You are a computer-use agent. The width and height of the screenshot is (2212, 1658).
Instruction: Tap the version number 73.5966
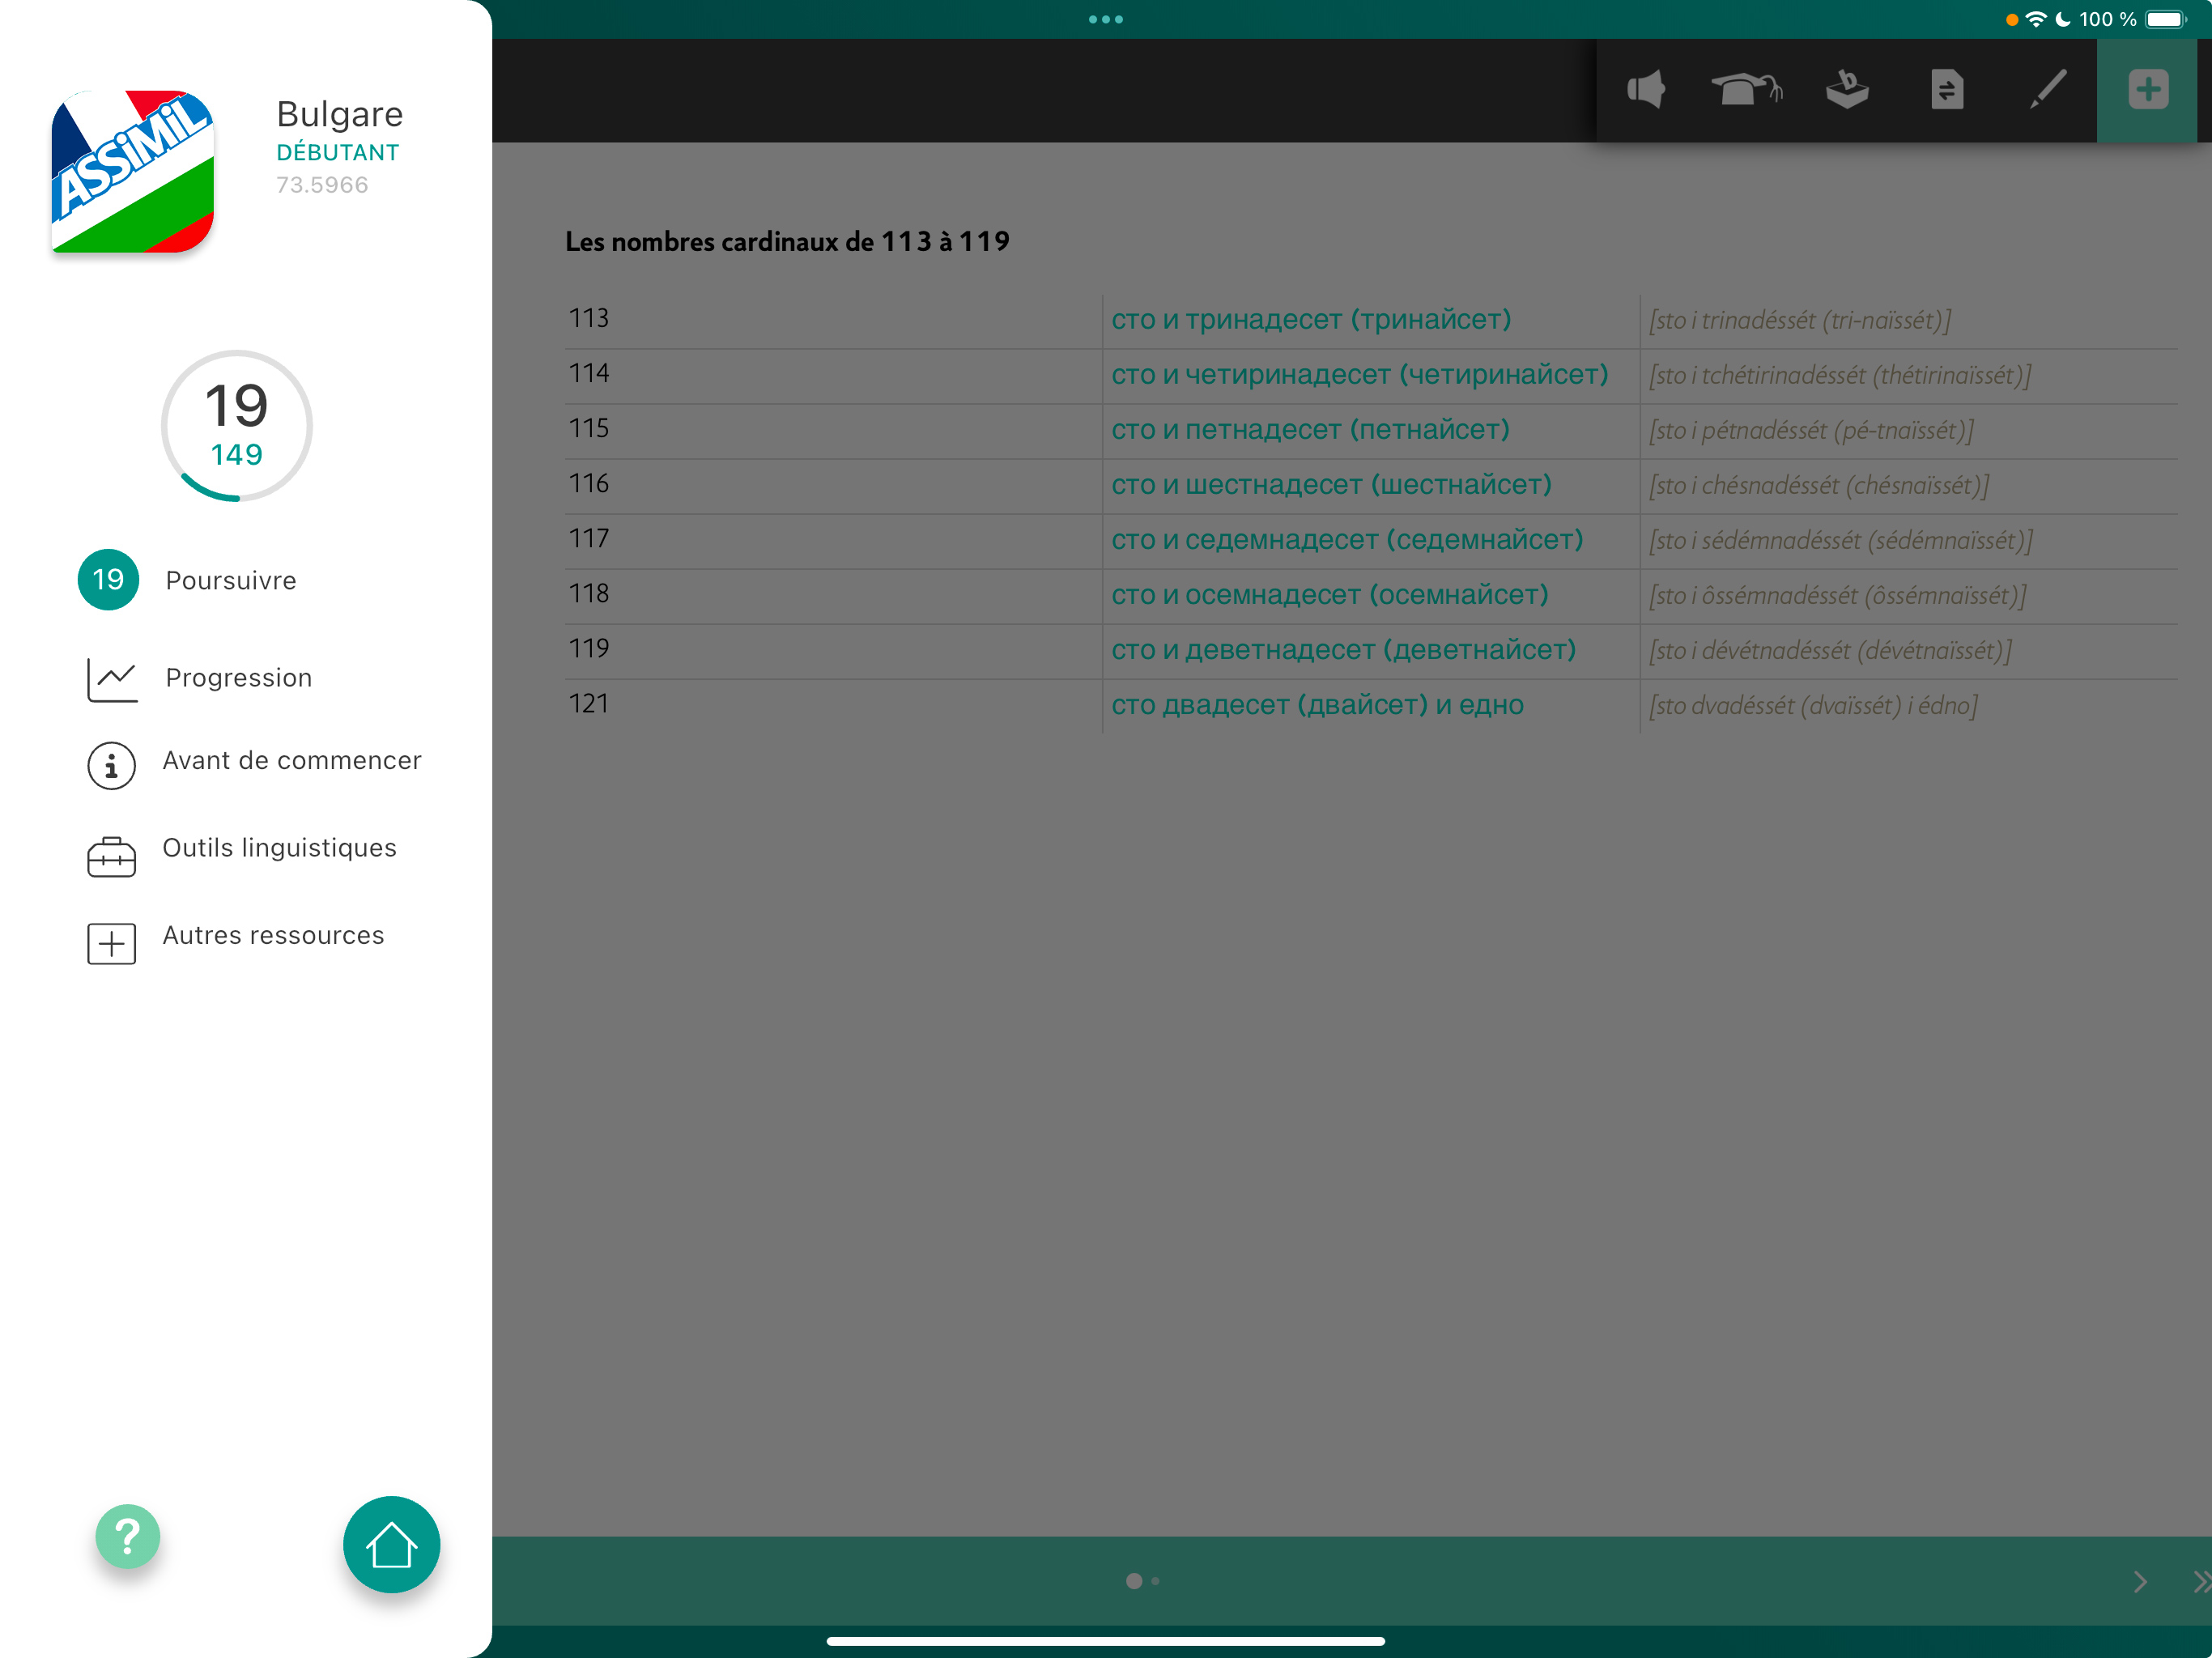[322, 185]
